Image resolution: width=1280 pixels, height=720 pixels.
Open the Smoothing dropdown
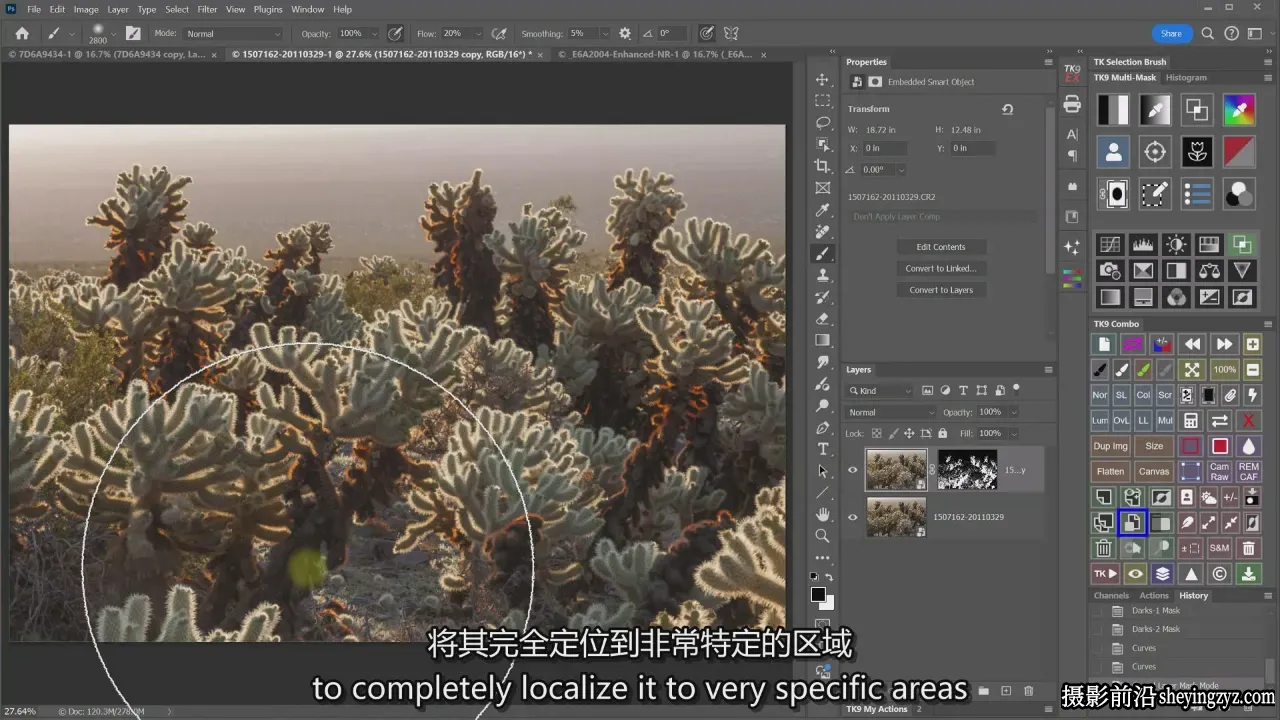pyautogui.click(x=604, y=33)
